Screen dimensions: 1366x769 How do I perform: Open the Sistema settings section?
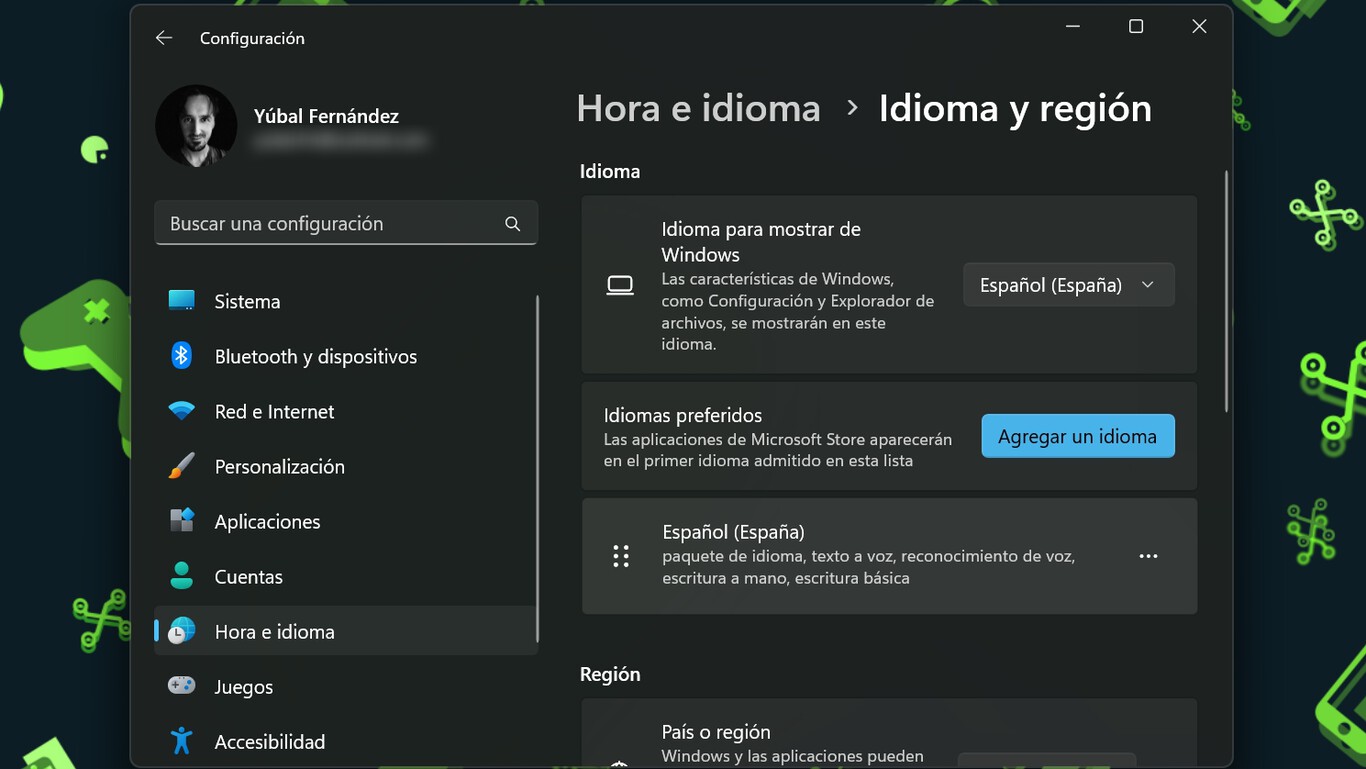coord(246,300)
